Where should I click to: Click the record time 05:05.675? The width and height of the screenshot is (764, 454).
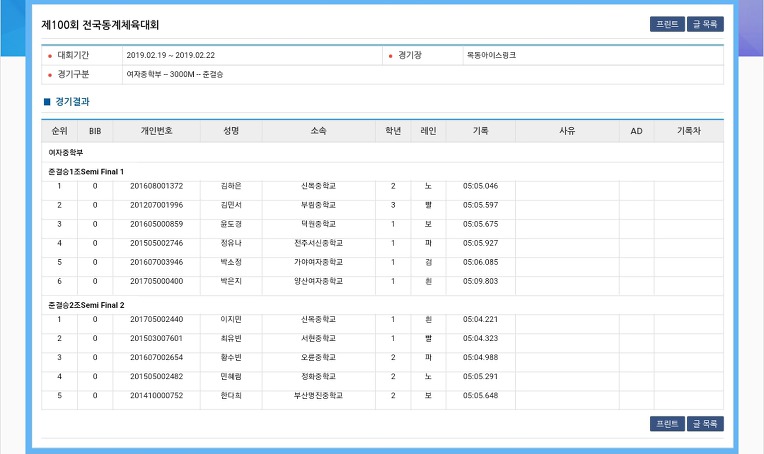[480, 224]
